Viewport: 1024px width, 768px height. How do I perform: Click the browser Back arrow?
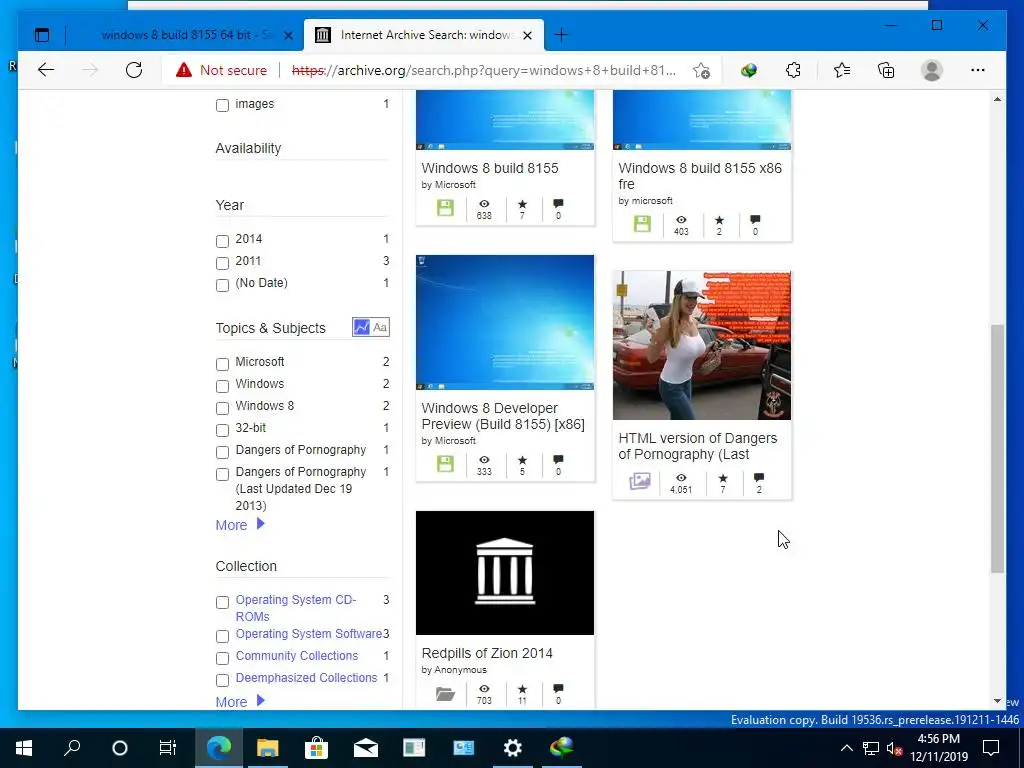pyautogui.click(x=46, y=70)
